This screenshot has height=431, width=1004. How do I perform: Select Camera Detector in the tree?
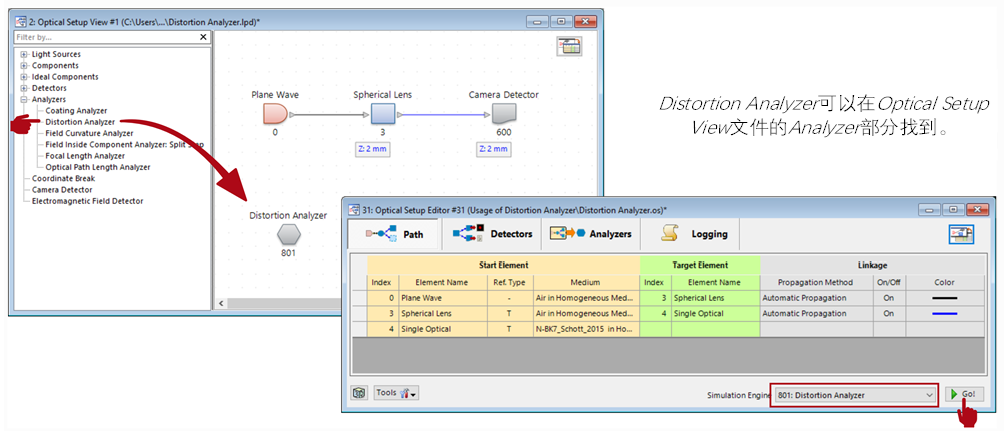click(x=62, y=190)
